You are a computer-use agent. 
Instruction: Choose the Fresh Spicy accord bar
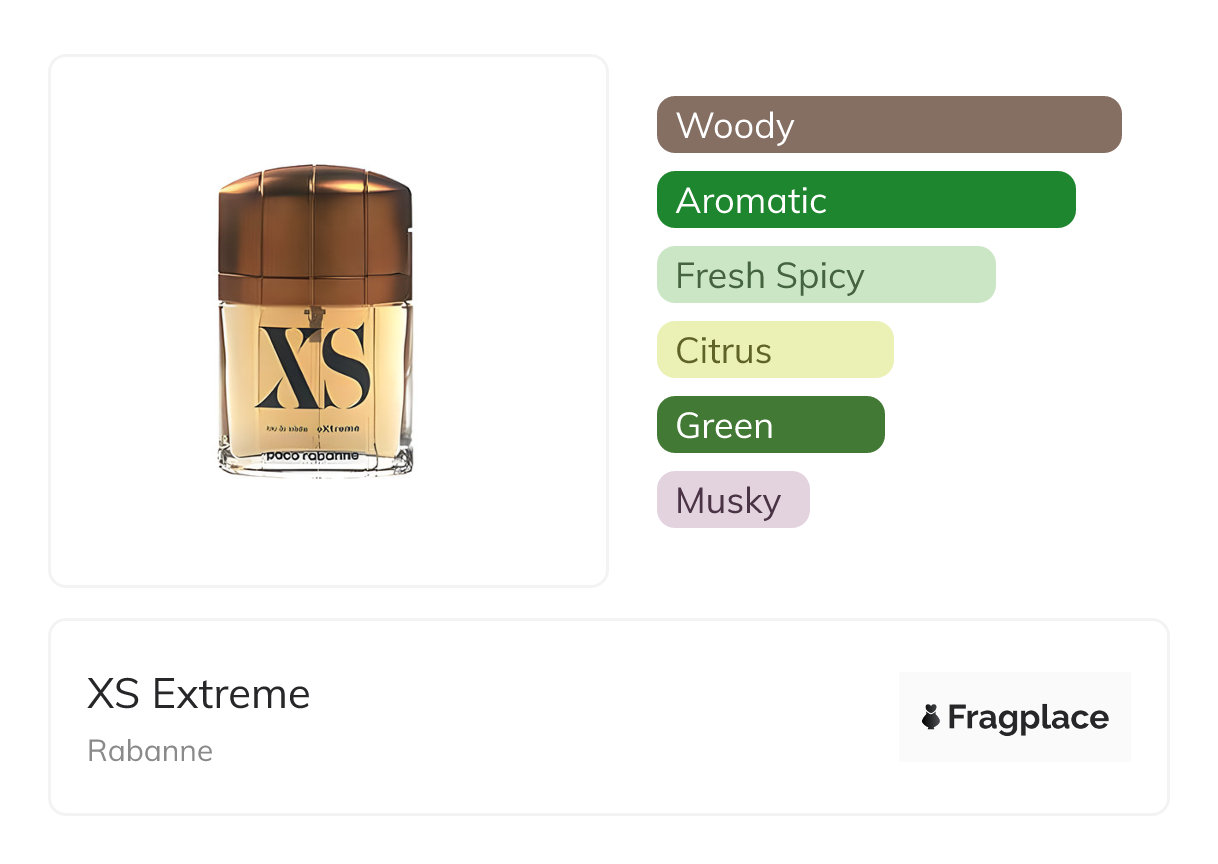click(x=825, y=275)
